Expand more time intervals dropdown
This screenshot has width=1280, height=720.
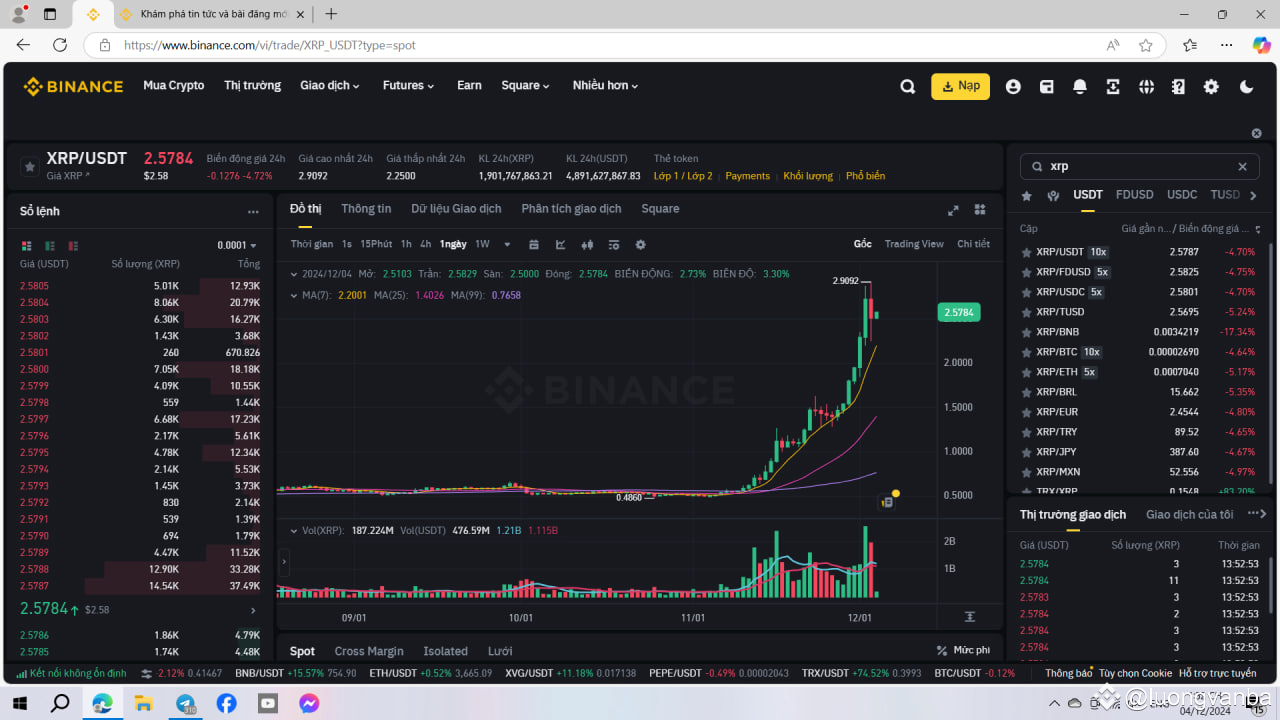click(x=507, y=245)
